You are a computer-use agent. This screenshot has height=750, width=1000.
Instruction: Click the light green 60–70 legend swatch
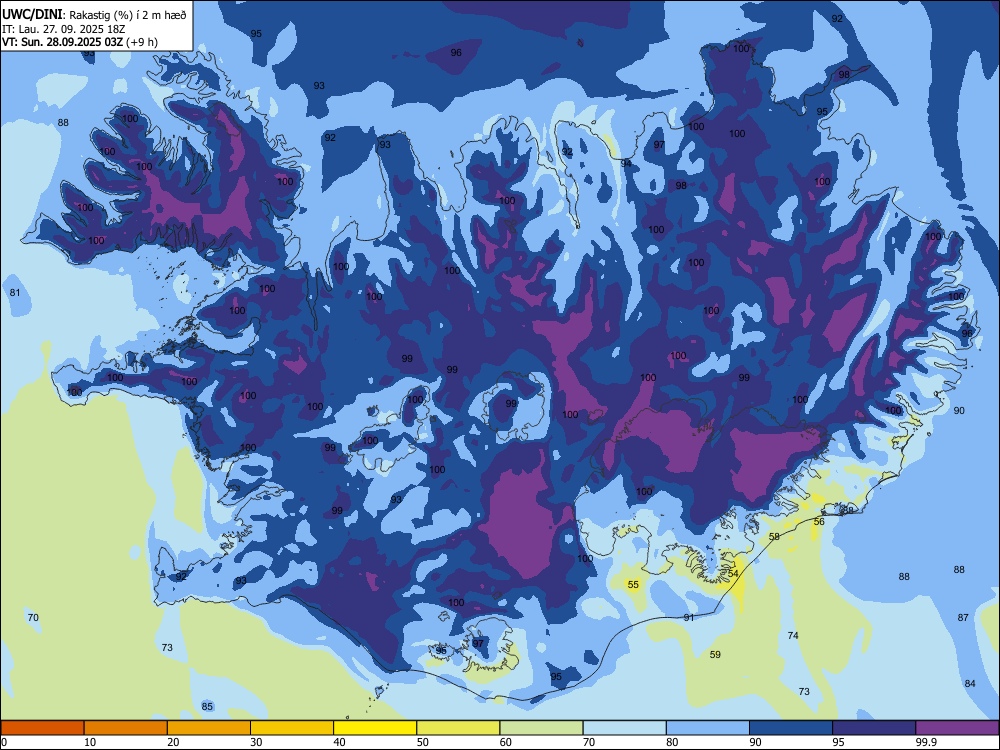(x=541, y=728)
